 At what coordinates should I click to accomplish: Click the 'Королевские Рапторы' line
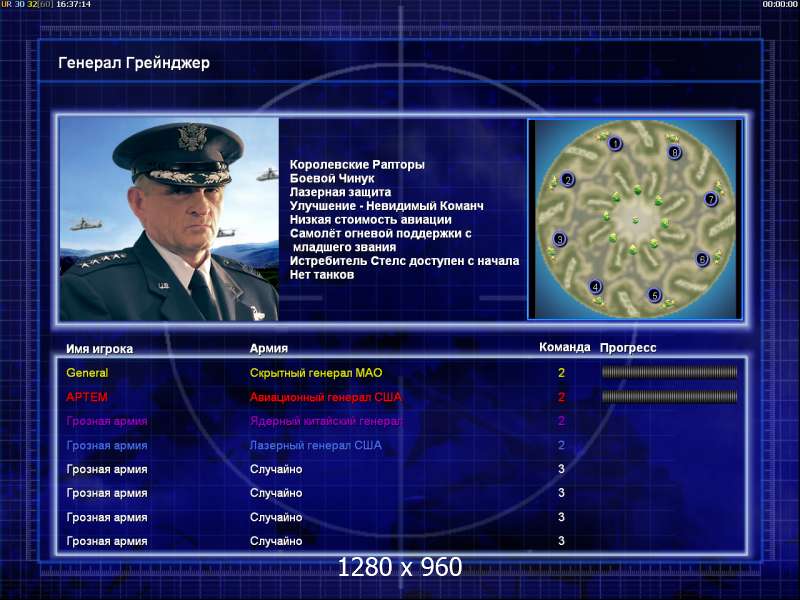(x=357, y=164)
